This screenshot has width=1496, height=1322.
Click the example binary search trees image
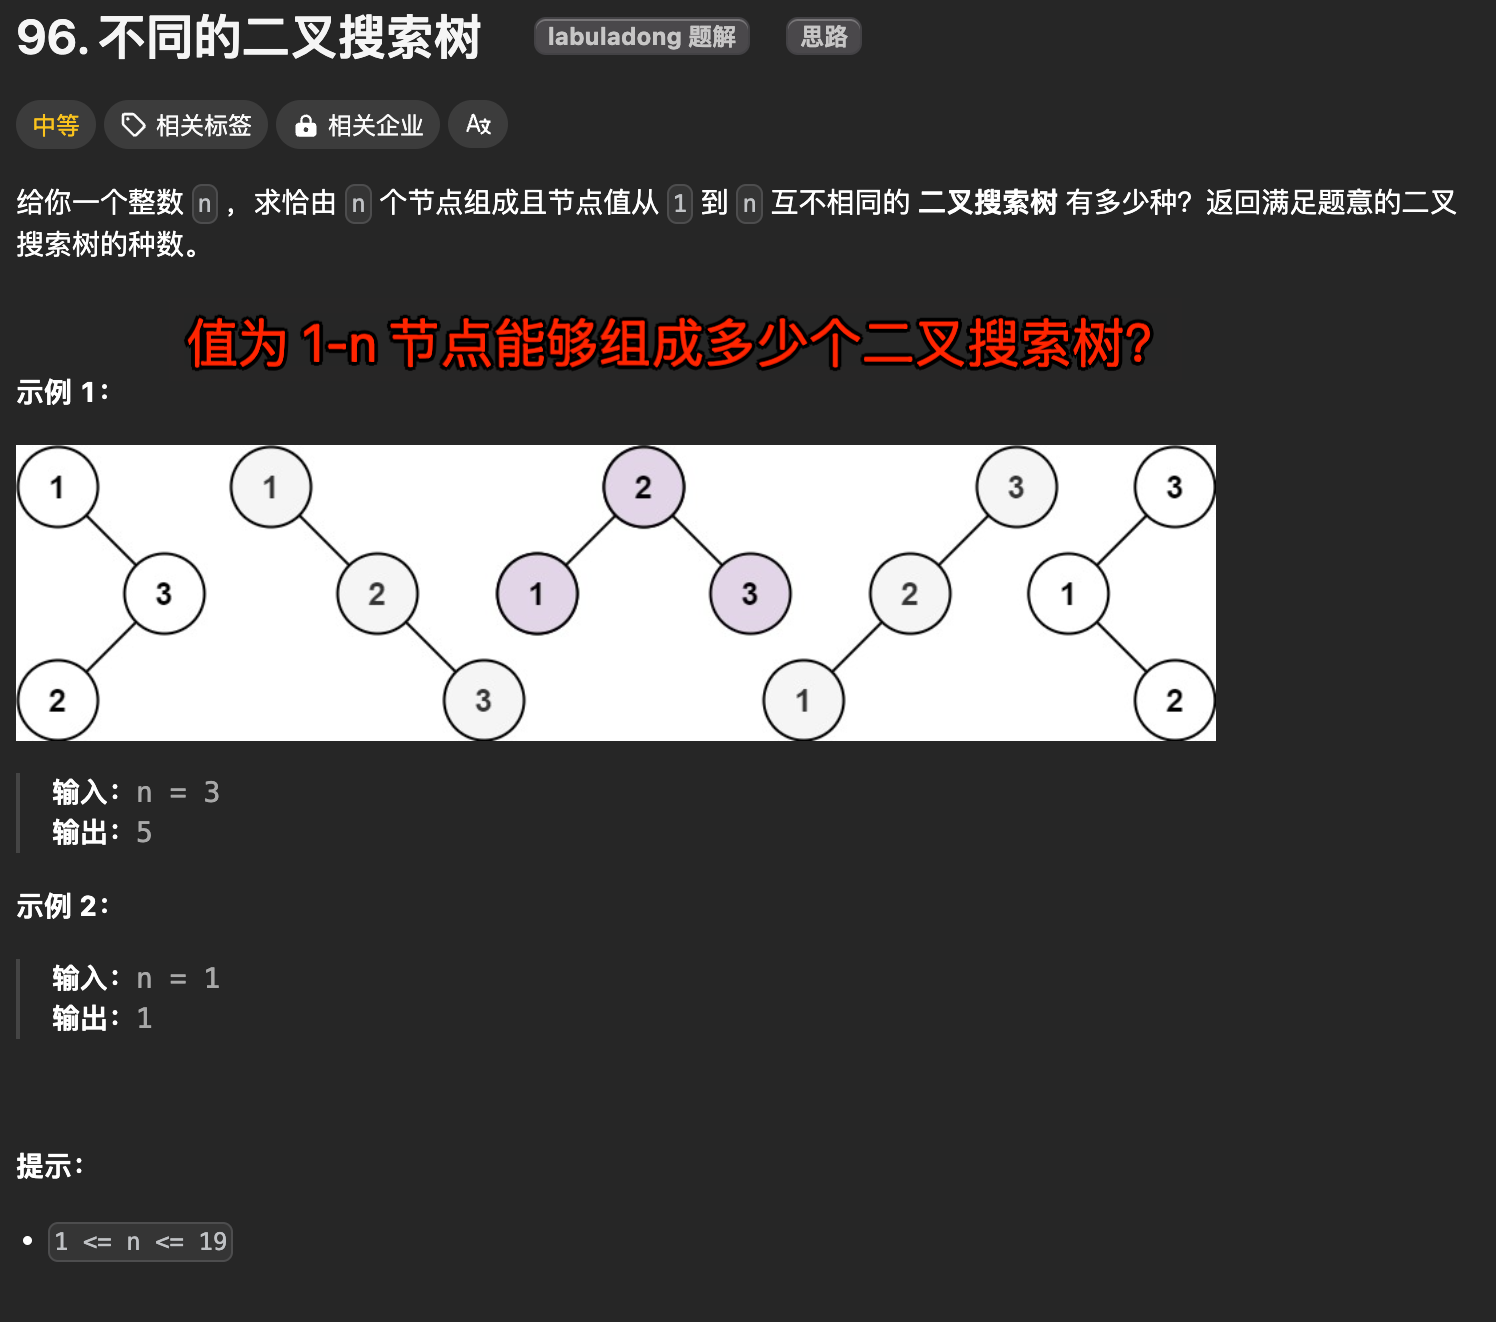[616, 593]
